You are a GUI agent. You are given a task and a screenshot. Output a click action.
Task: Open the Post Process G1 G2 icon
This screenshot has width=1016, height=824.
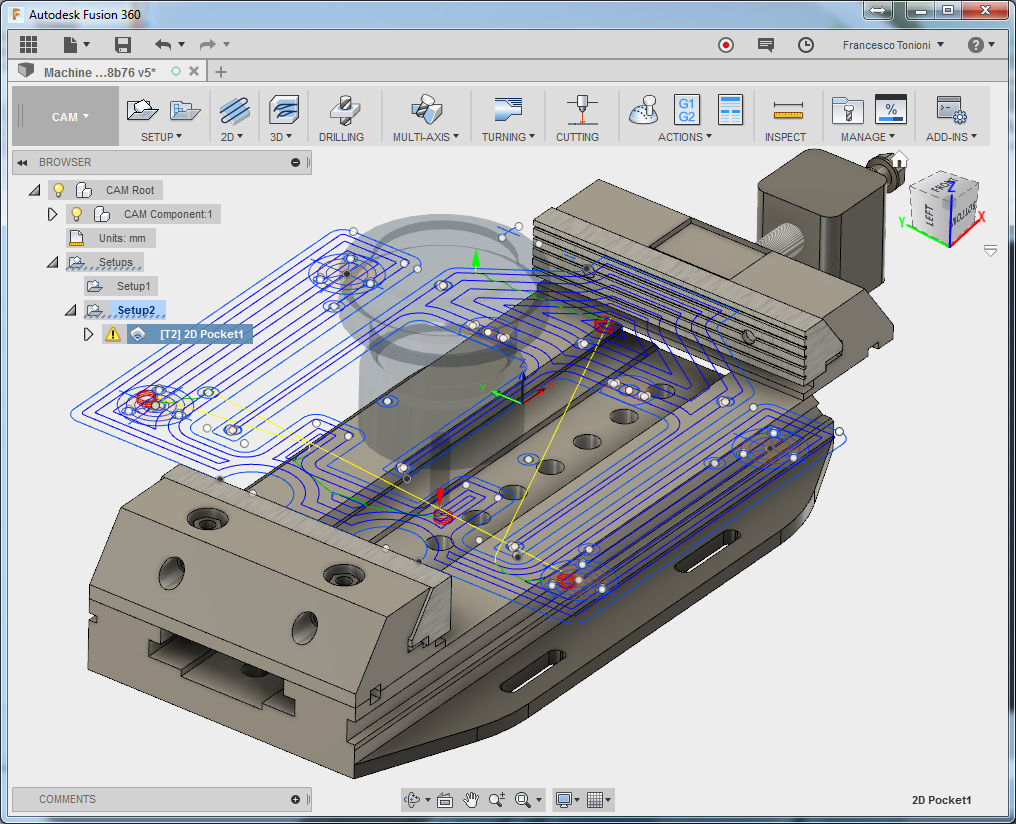click(687, 109)
